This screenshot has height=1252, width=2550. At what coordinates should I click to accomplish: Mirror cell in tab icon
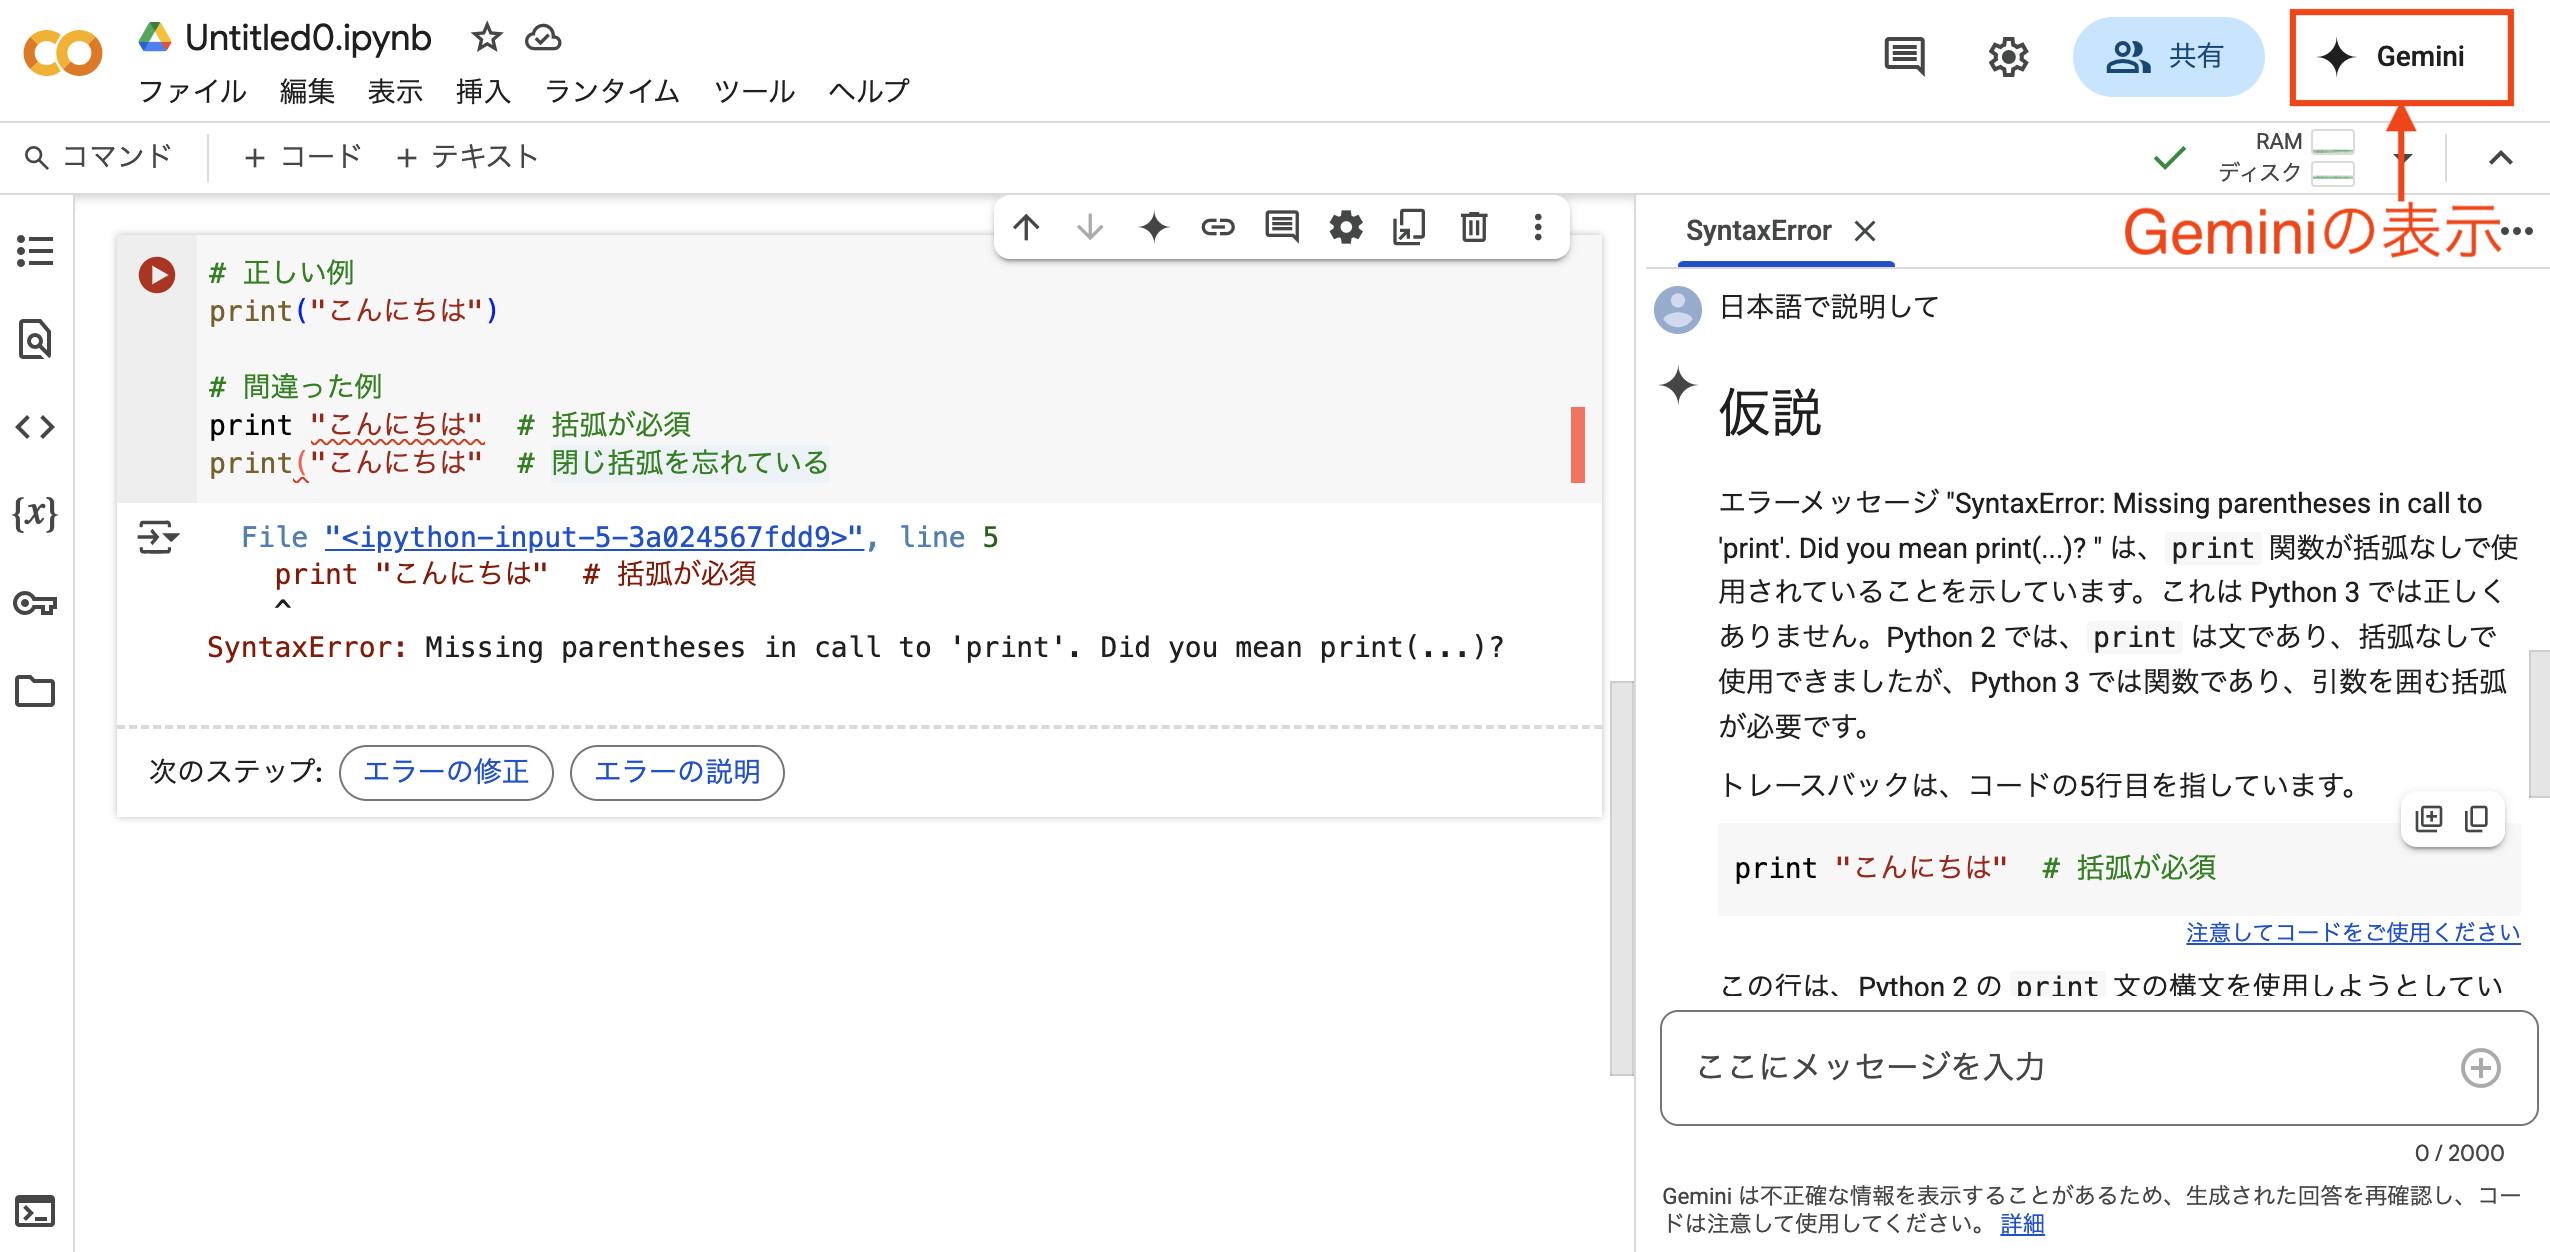tap(1410, 227)
